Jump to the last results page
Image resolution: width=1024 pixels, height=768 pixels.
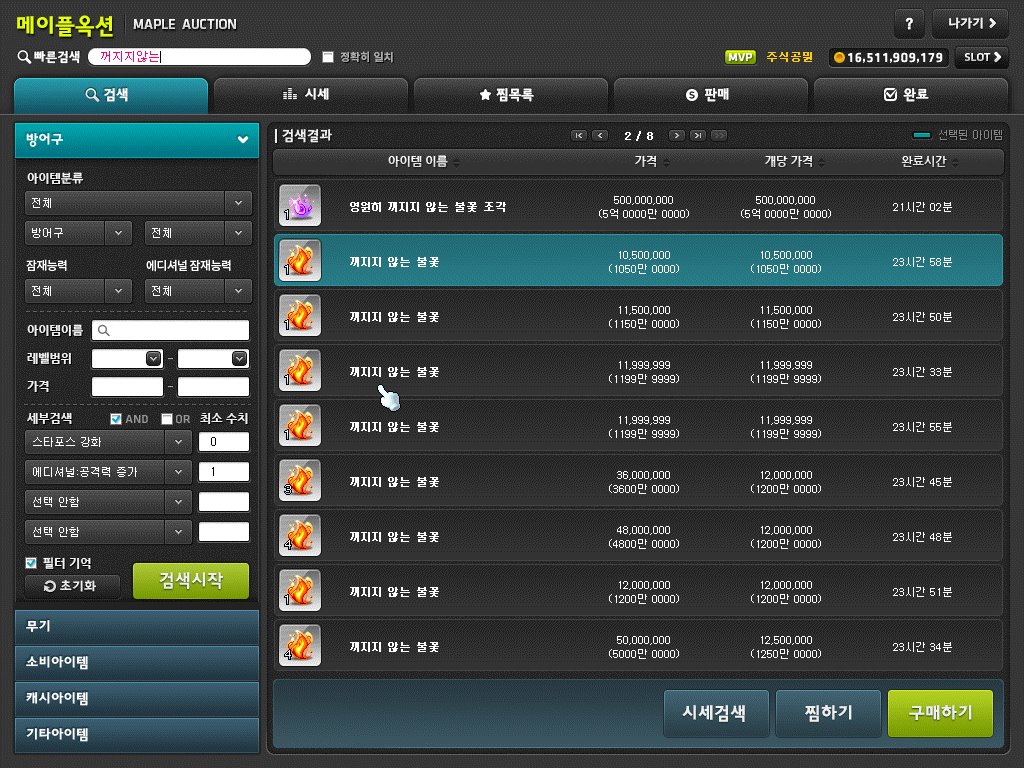click(x=698, y=135)
